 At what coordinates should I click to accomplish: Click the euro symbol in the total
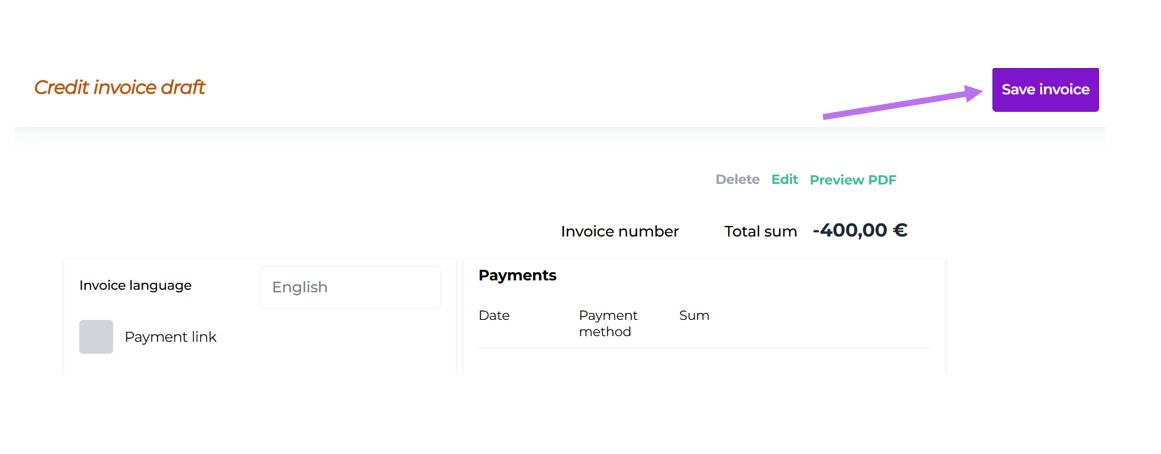tap(899, 231)
